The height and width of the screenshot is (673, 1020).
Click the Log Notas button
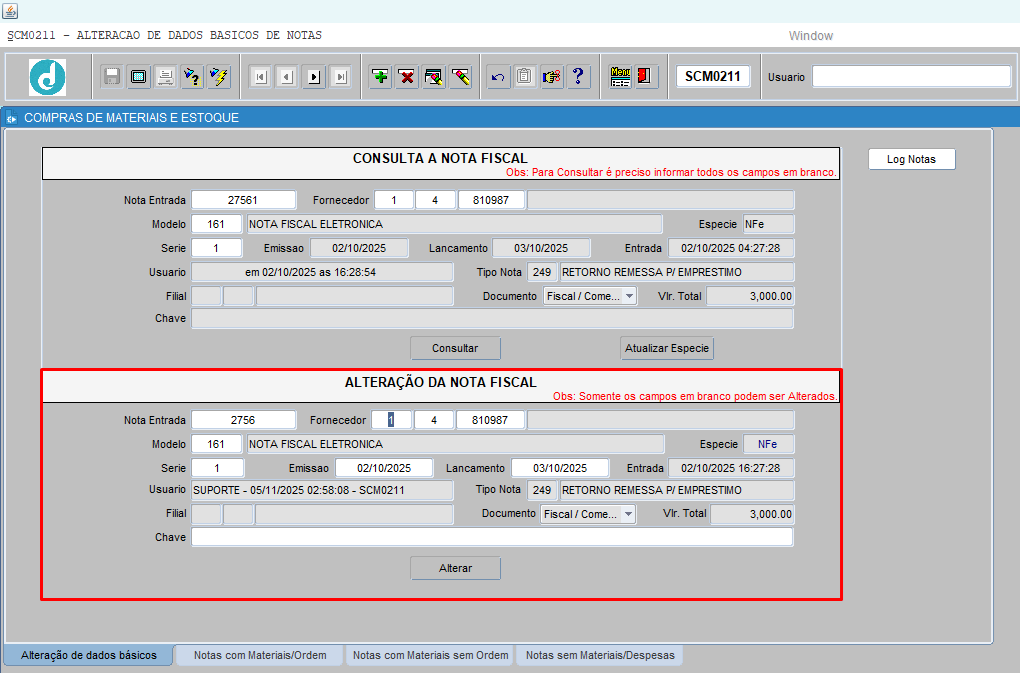(x=911, y=159)
